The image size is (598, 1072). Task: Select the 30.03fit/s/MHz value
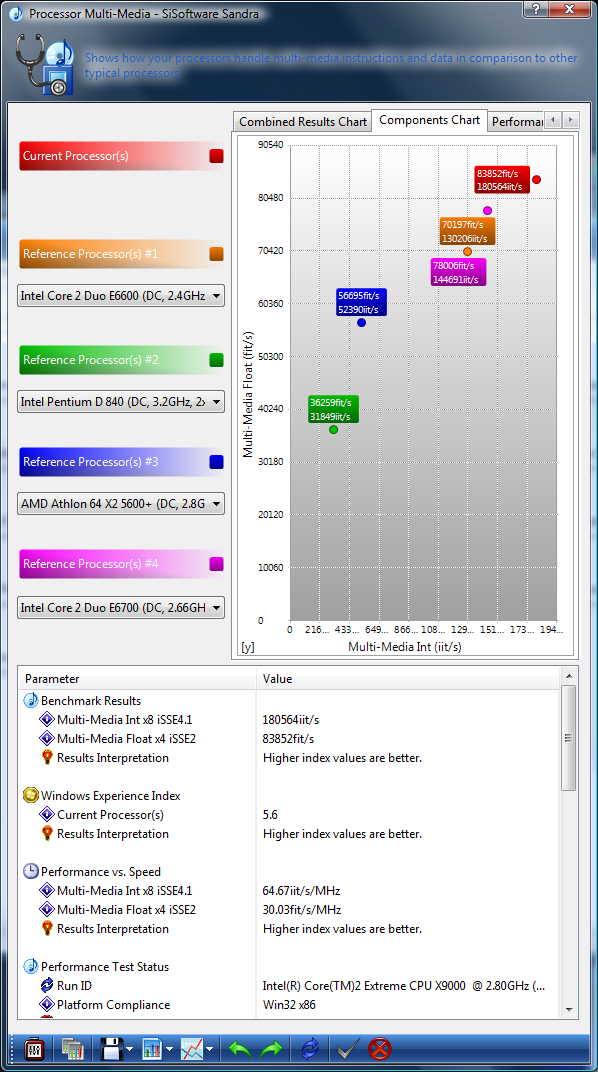click(x=302, y=910)
